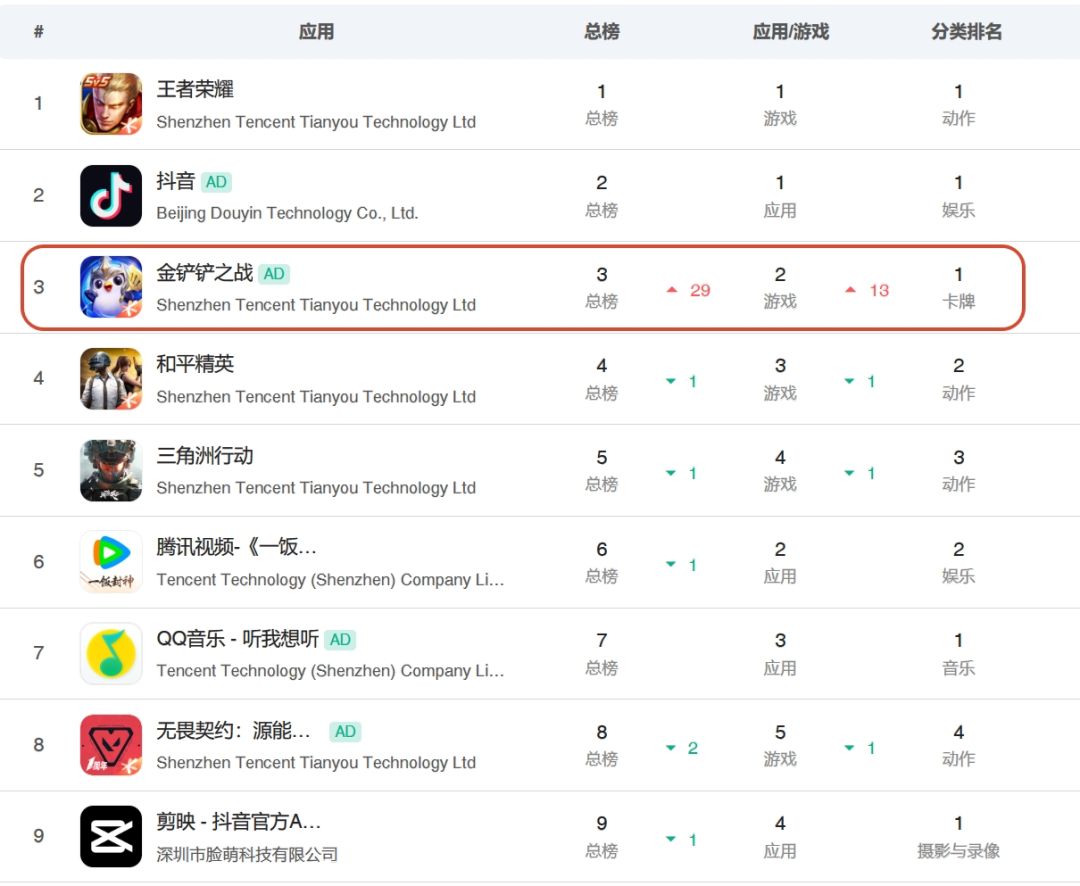Click Beijing Douyin Technology Co., Ltd. publisher
1080x886 pixels.
[x=287, y=213]
